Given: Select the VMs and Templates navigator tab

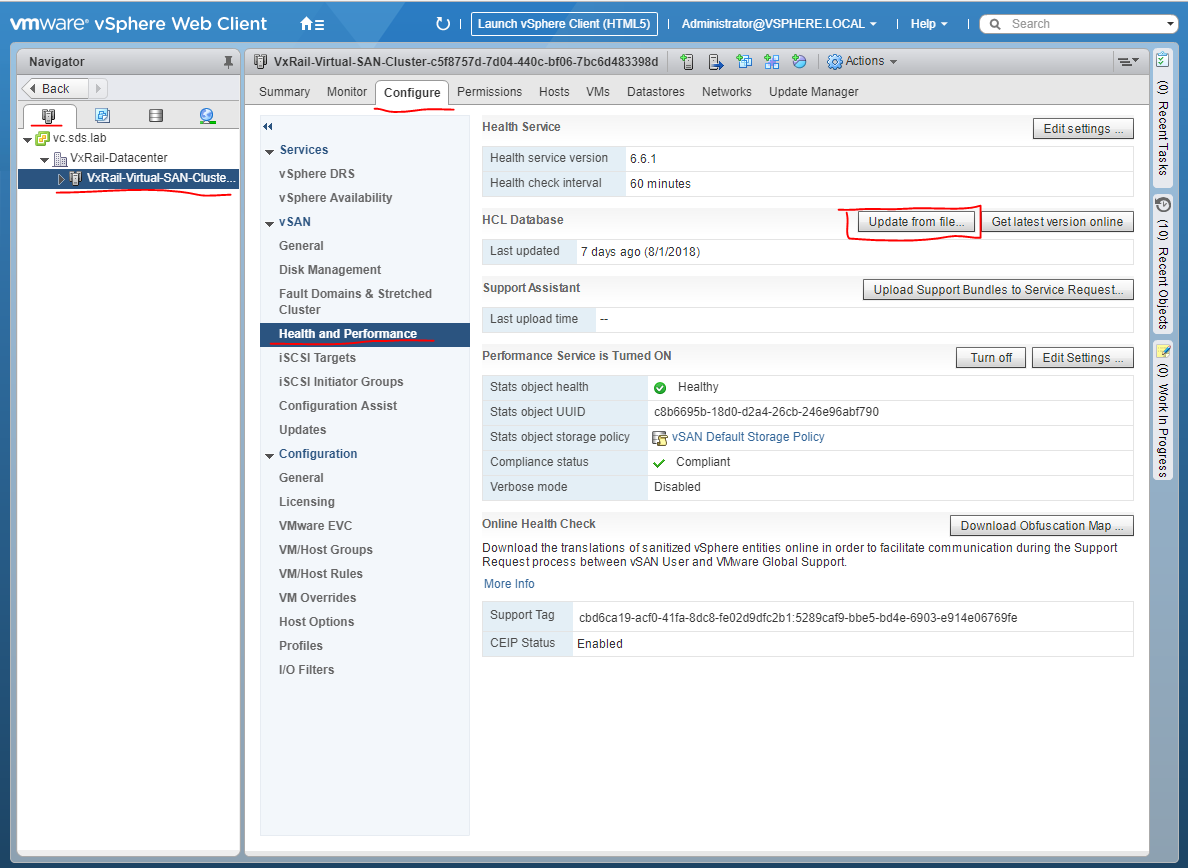Looking at the screenshot, I should [x=102, y=116].
